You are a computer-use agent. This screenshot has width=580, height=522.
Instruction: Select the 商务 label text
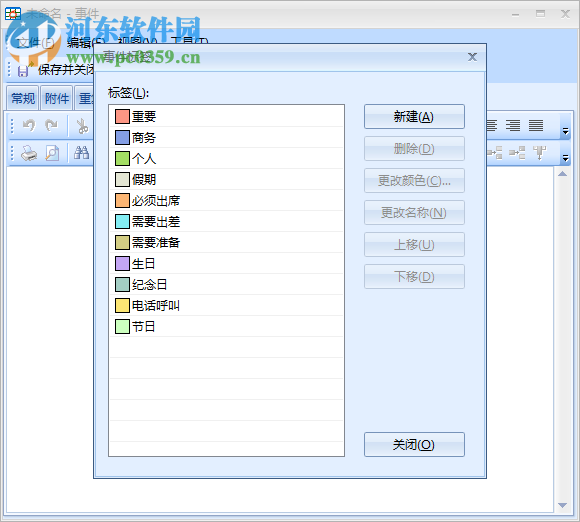144,138
